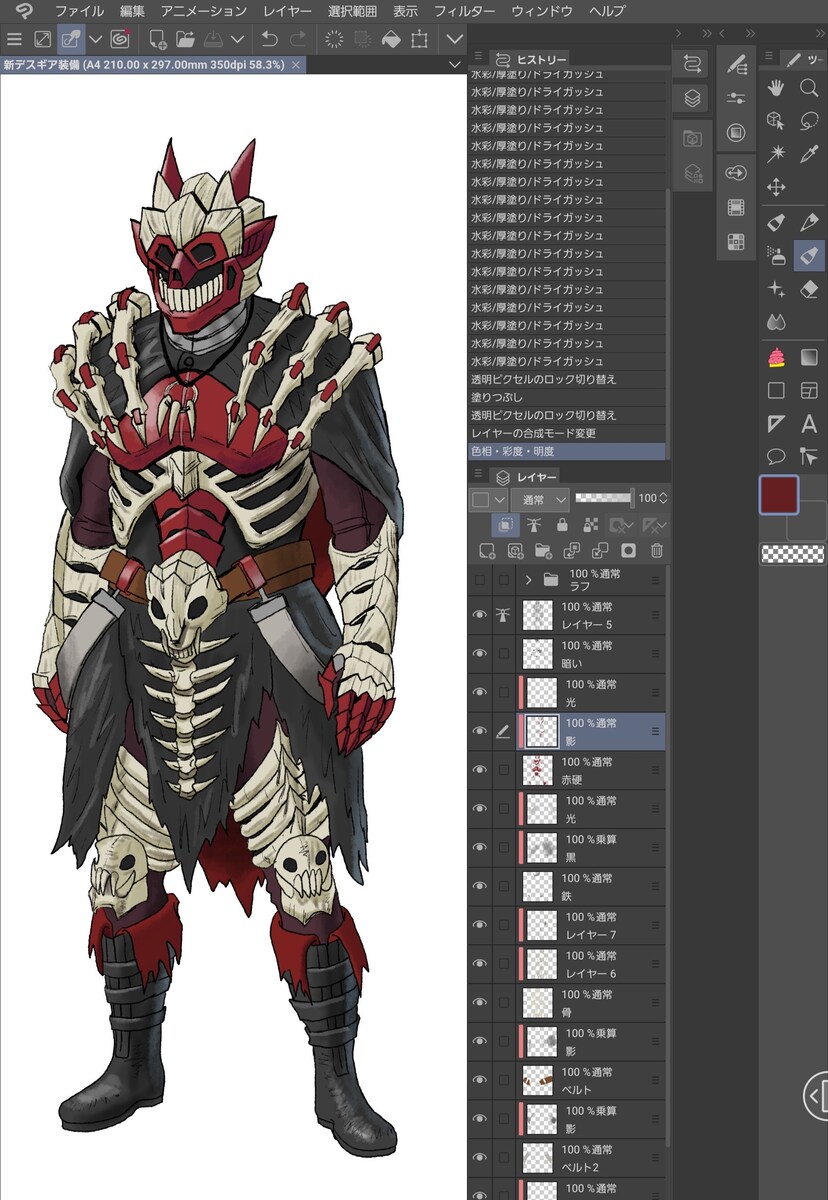
Task: Select the Eyedropper tool
Action: (x=809, y=154)
